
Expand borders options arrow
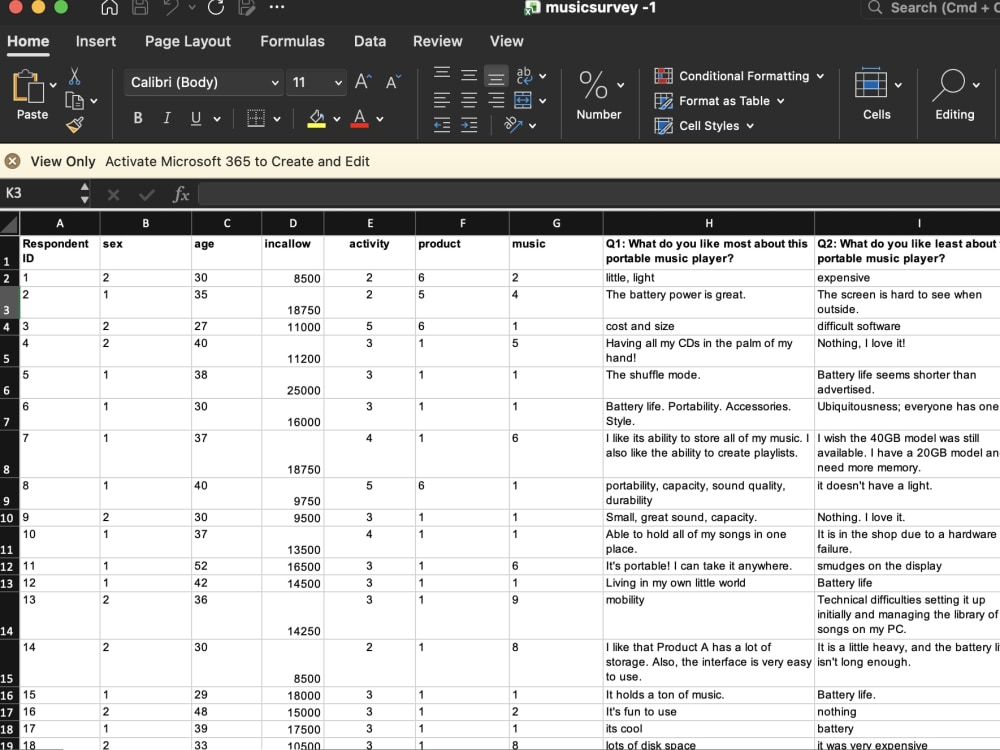[277, 119]
